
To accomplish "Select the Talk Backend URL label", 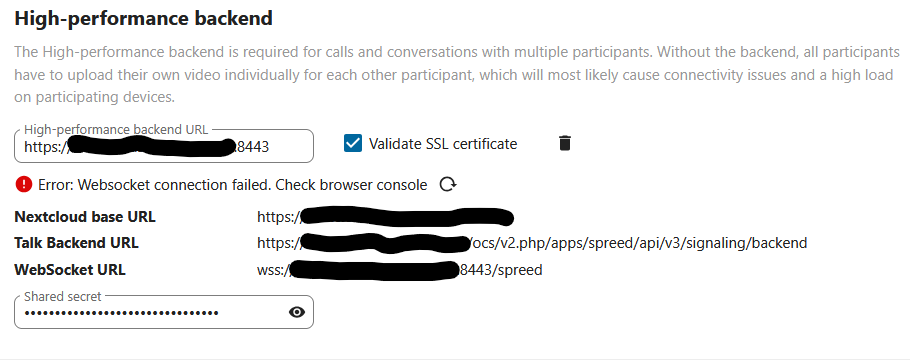I will pyautogui.click(x=76, y=243).
